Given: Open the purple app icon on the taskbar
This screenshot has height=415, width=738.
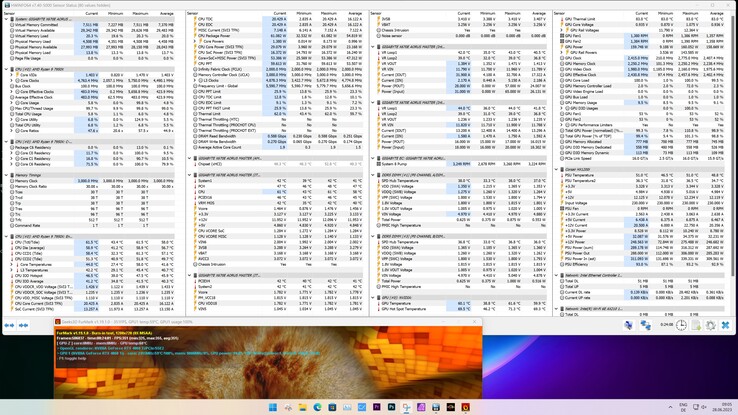Looking at the screenshot, I should pyautogui.click(x=421, y=407).
